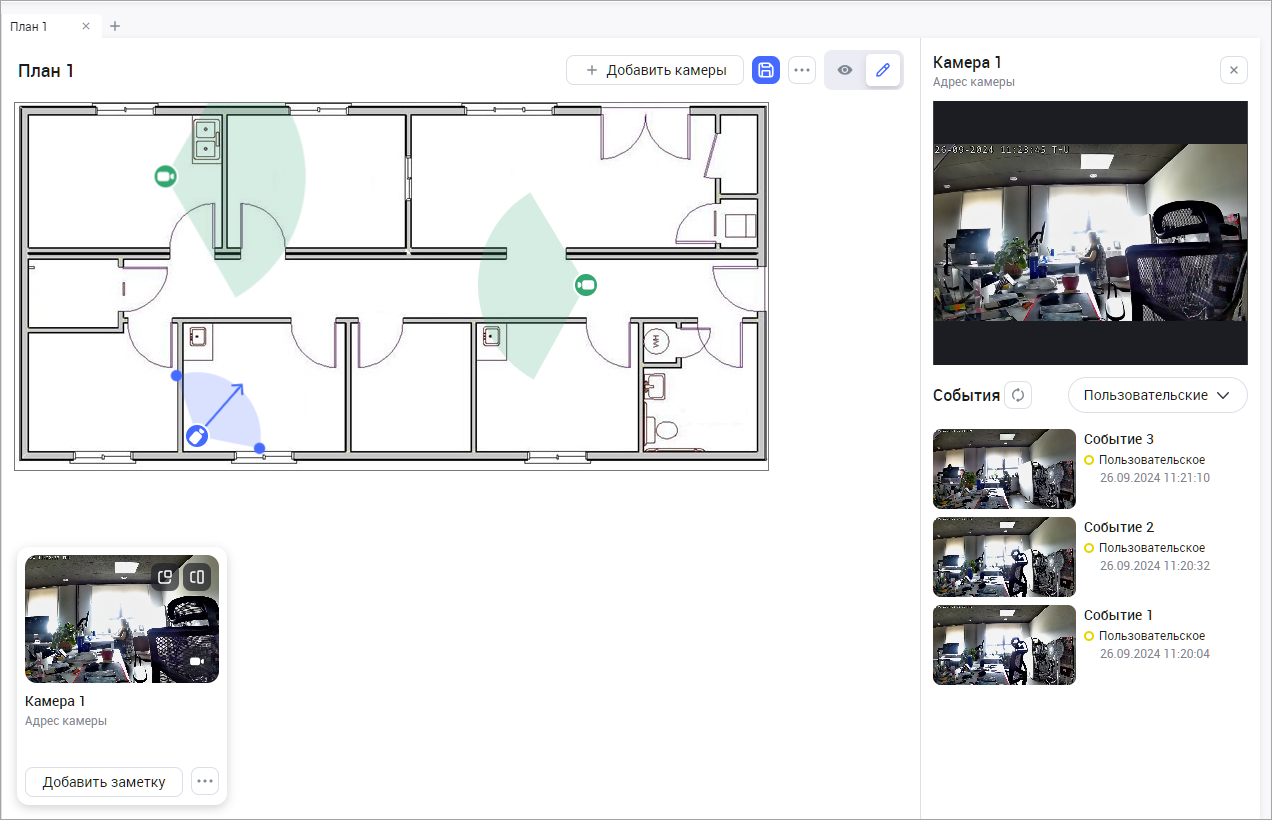1272x820 pixels.
Task: Click the split view icon on camera card
Action: point(197,577)
